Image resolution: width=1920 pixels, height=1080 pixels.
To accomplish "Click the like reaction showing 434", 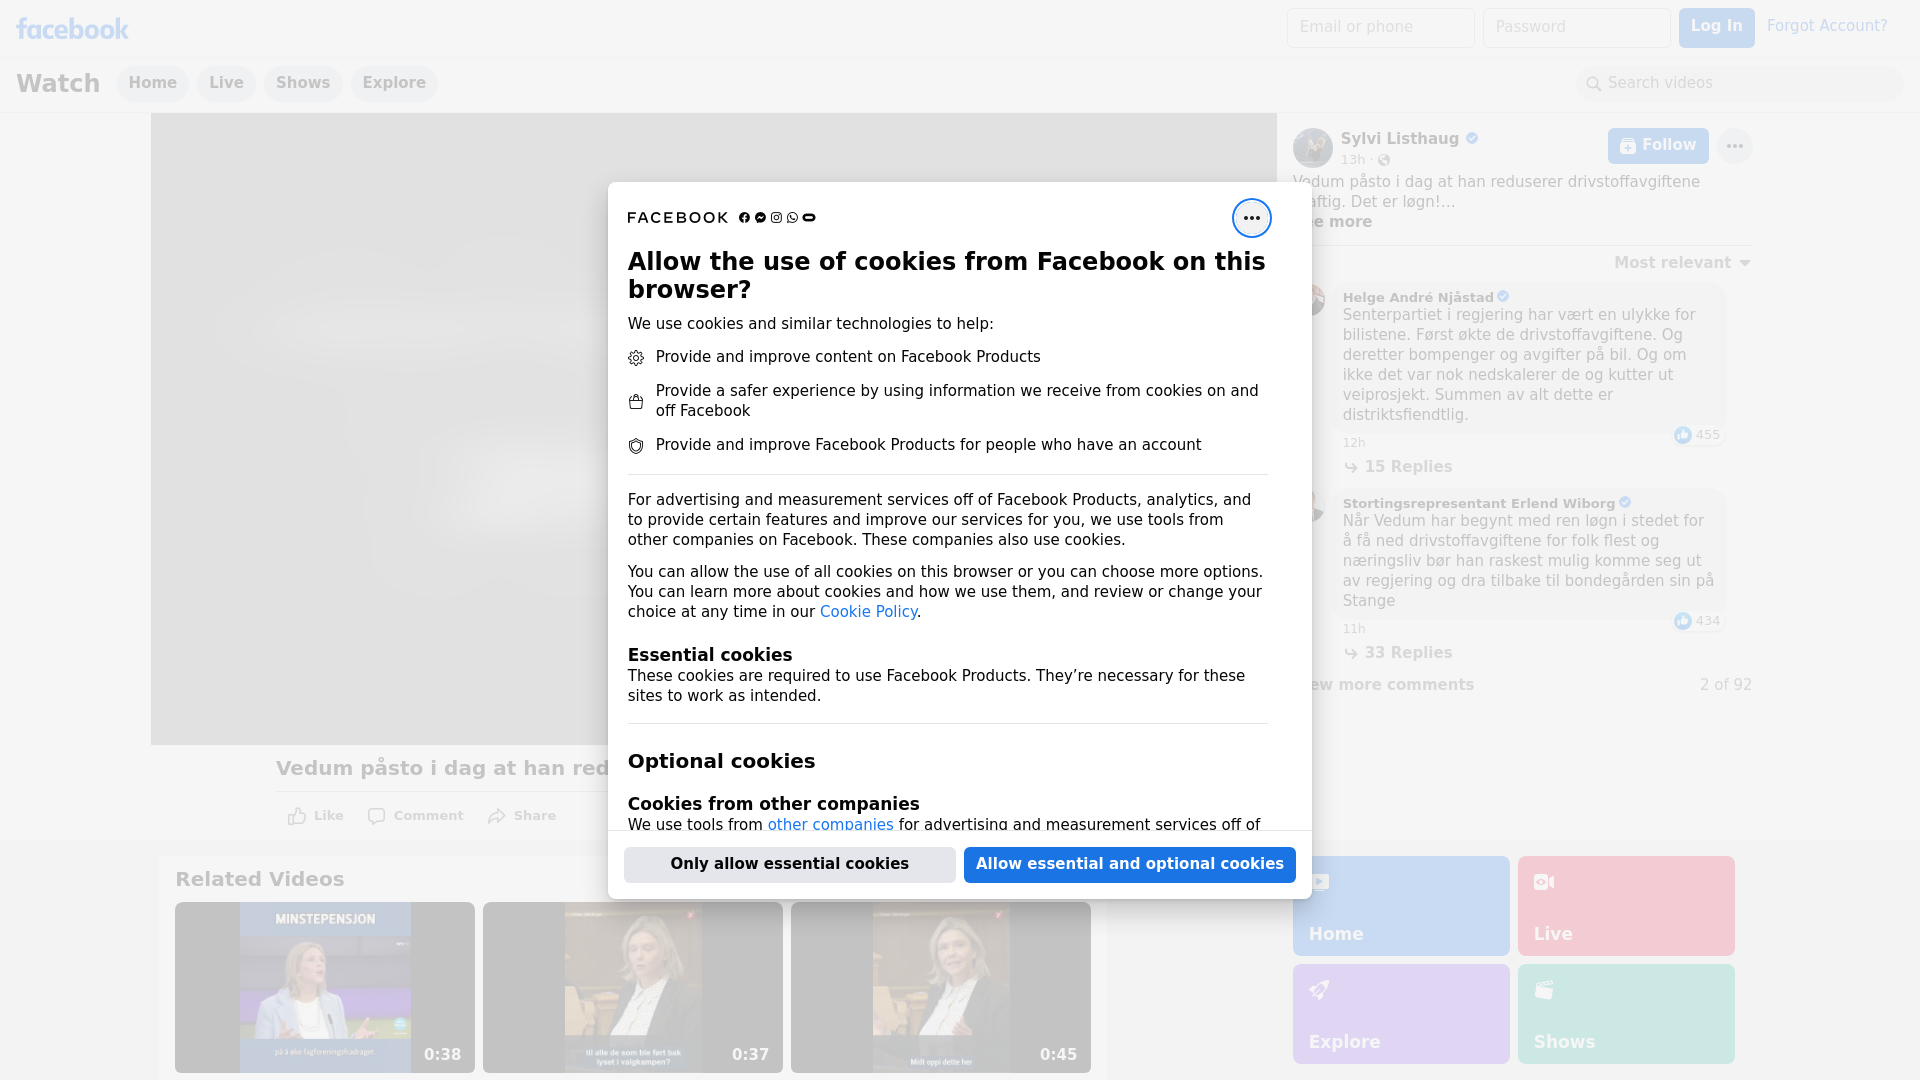I will click(x=1697, y=621).
